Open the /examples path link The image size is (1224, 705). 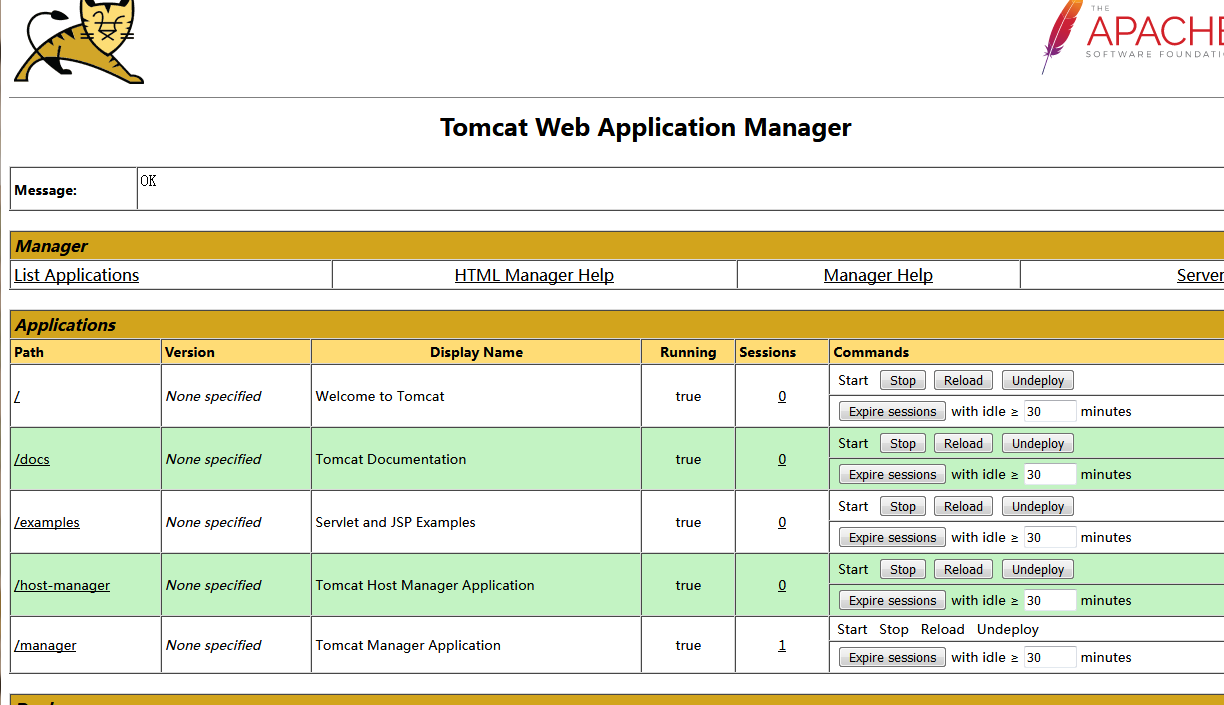(x=47, y=522)
